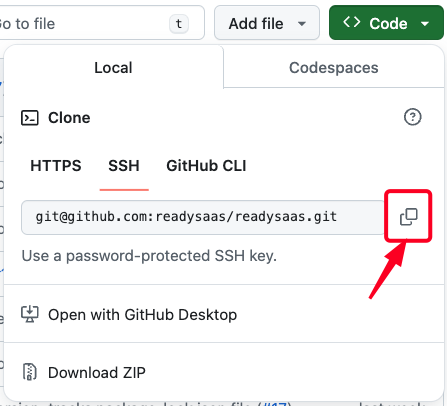The width and height of the screenshot is (447, 406).
Task: Click the GitHub Desktop download-arrow icon
Action: pyautogui.click(x=30, y=314)
